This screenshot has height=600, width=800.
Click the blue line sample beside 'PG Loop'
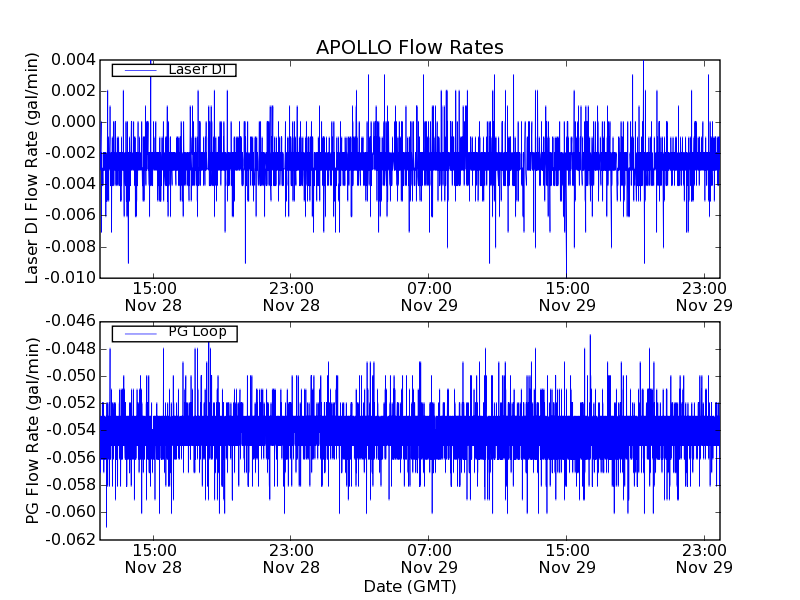(139, 333)
